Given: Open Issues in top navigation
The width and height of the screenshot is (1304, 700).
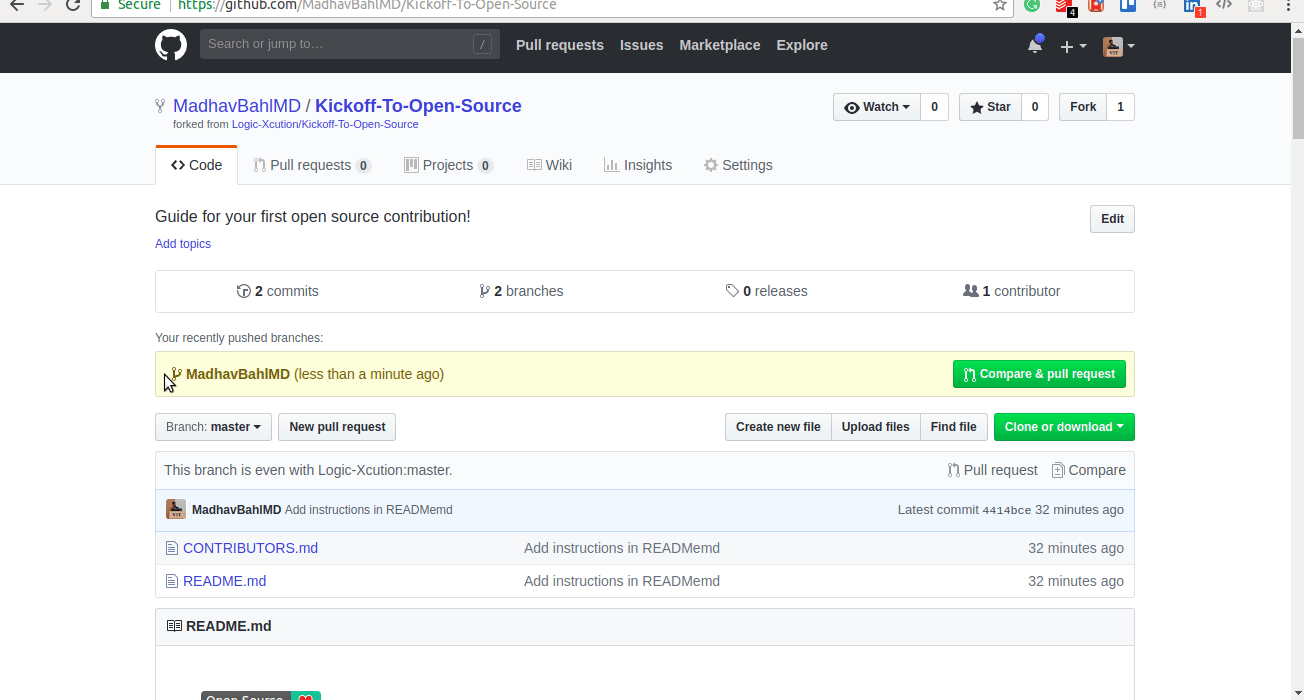Looking at the screenshot, I should point(641,45).
